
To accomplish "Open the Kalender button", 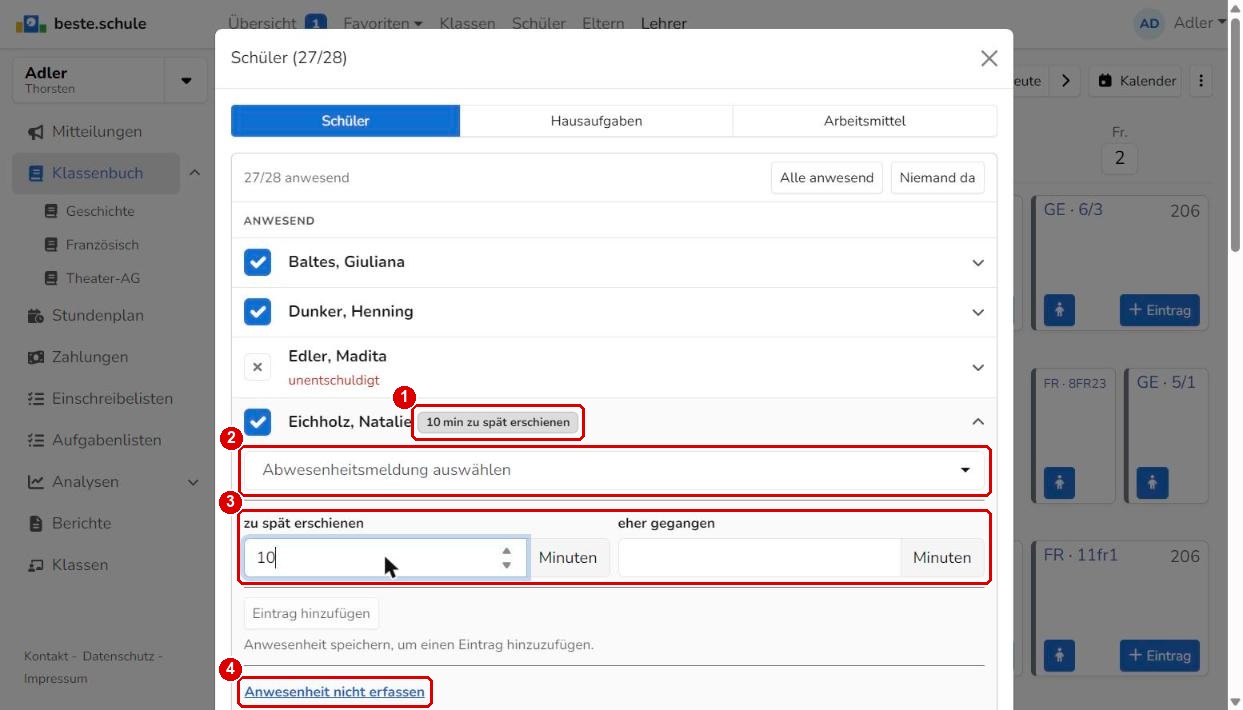I will coord(1136,81).
